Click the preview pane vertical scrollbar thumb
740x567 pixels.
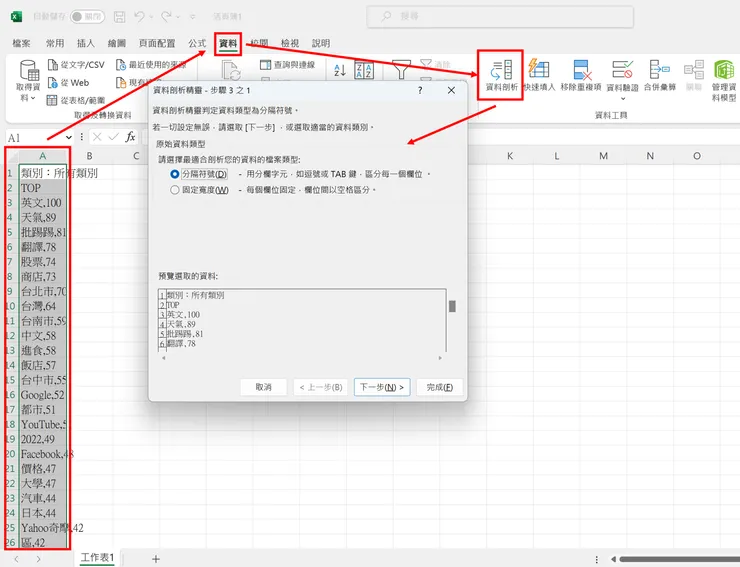click(452, 306)
